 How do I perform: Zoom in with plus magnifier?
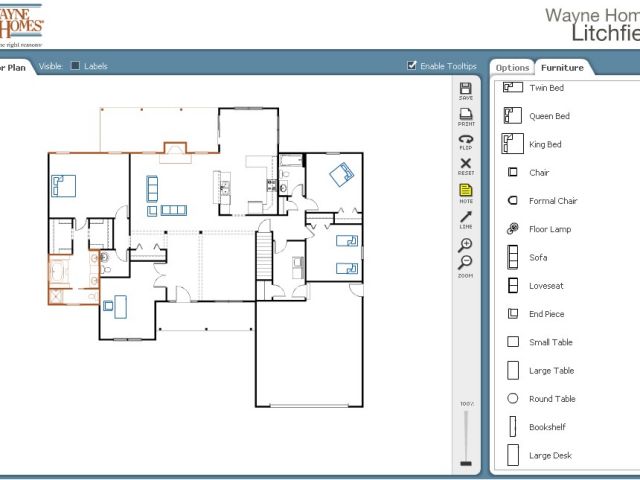[x=466, y=244]
